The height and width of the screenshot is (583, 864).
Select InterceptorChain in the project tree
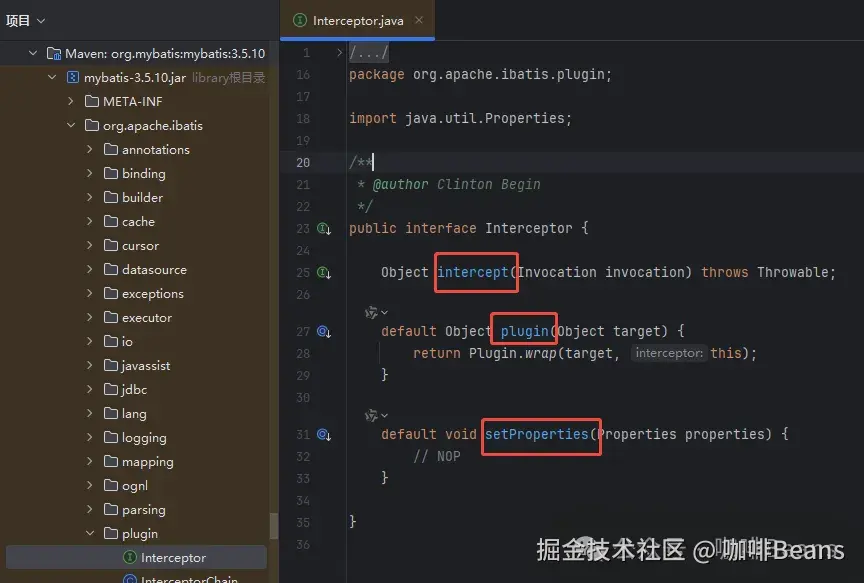[180, 578]
